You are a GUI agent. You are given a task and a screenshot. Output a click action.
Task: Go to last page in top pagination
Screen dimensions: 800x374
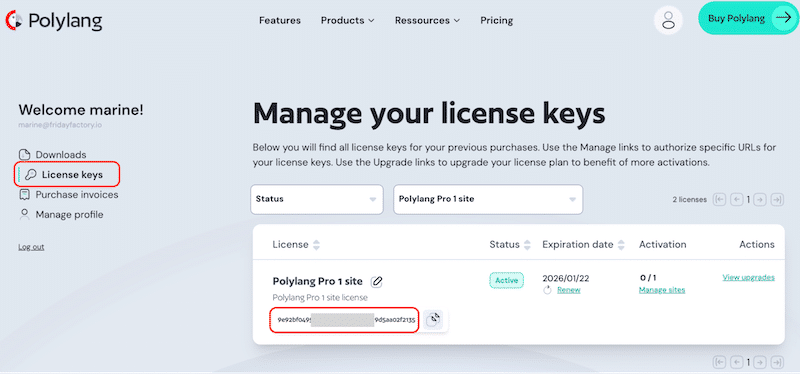click(777, 200)
